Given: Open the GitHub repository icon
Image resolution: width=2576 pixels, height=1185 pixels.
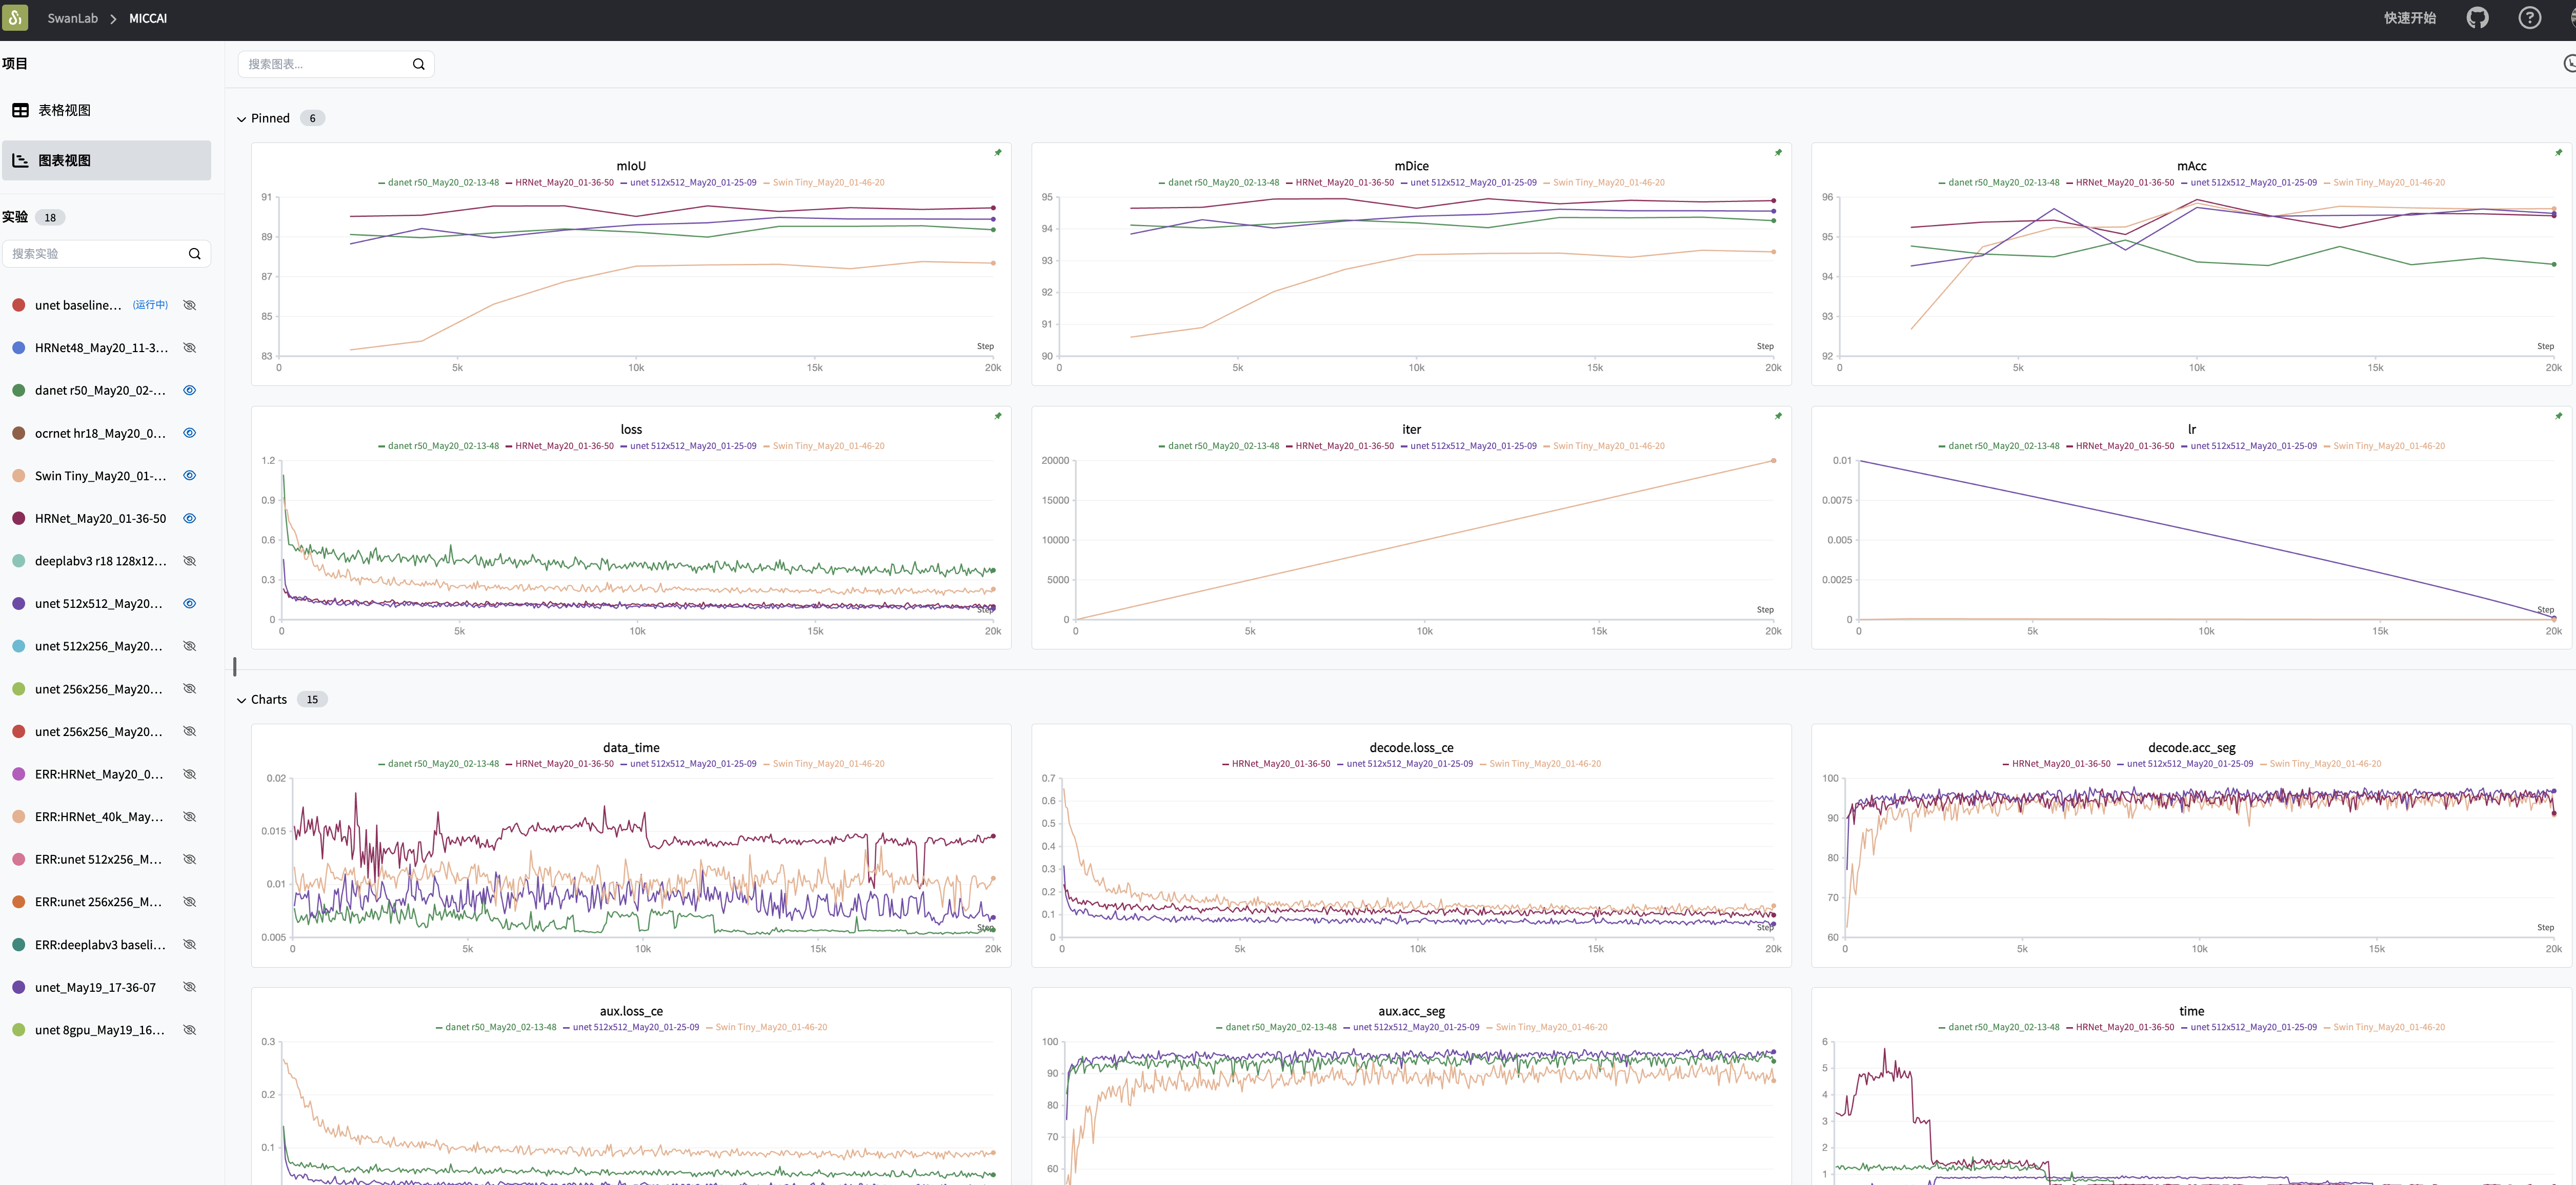Looking at the screenshot, I should [x=2477, y=18].
